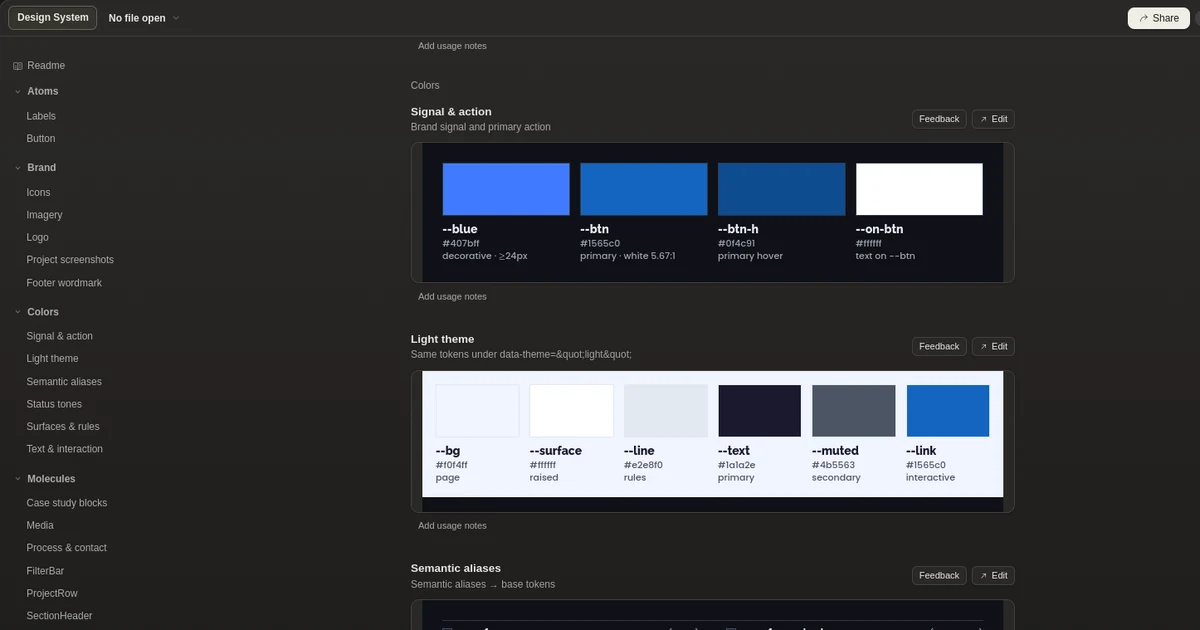Click the --muted gray swatch

pos(854,411)
